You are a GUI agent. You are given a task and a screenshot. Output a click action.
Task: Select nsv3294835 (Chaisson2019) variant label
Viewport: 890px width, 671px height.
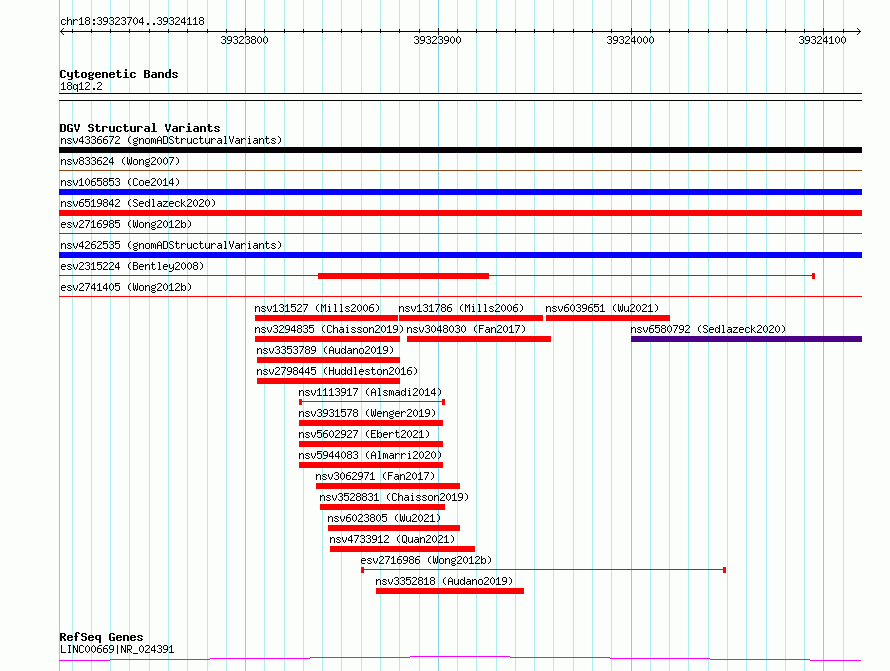[329, 329]
